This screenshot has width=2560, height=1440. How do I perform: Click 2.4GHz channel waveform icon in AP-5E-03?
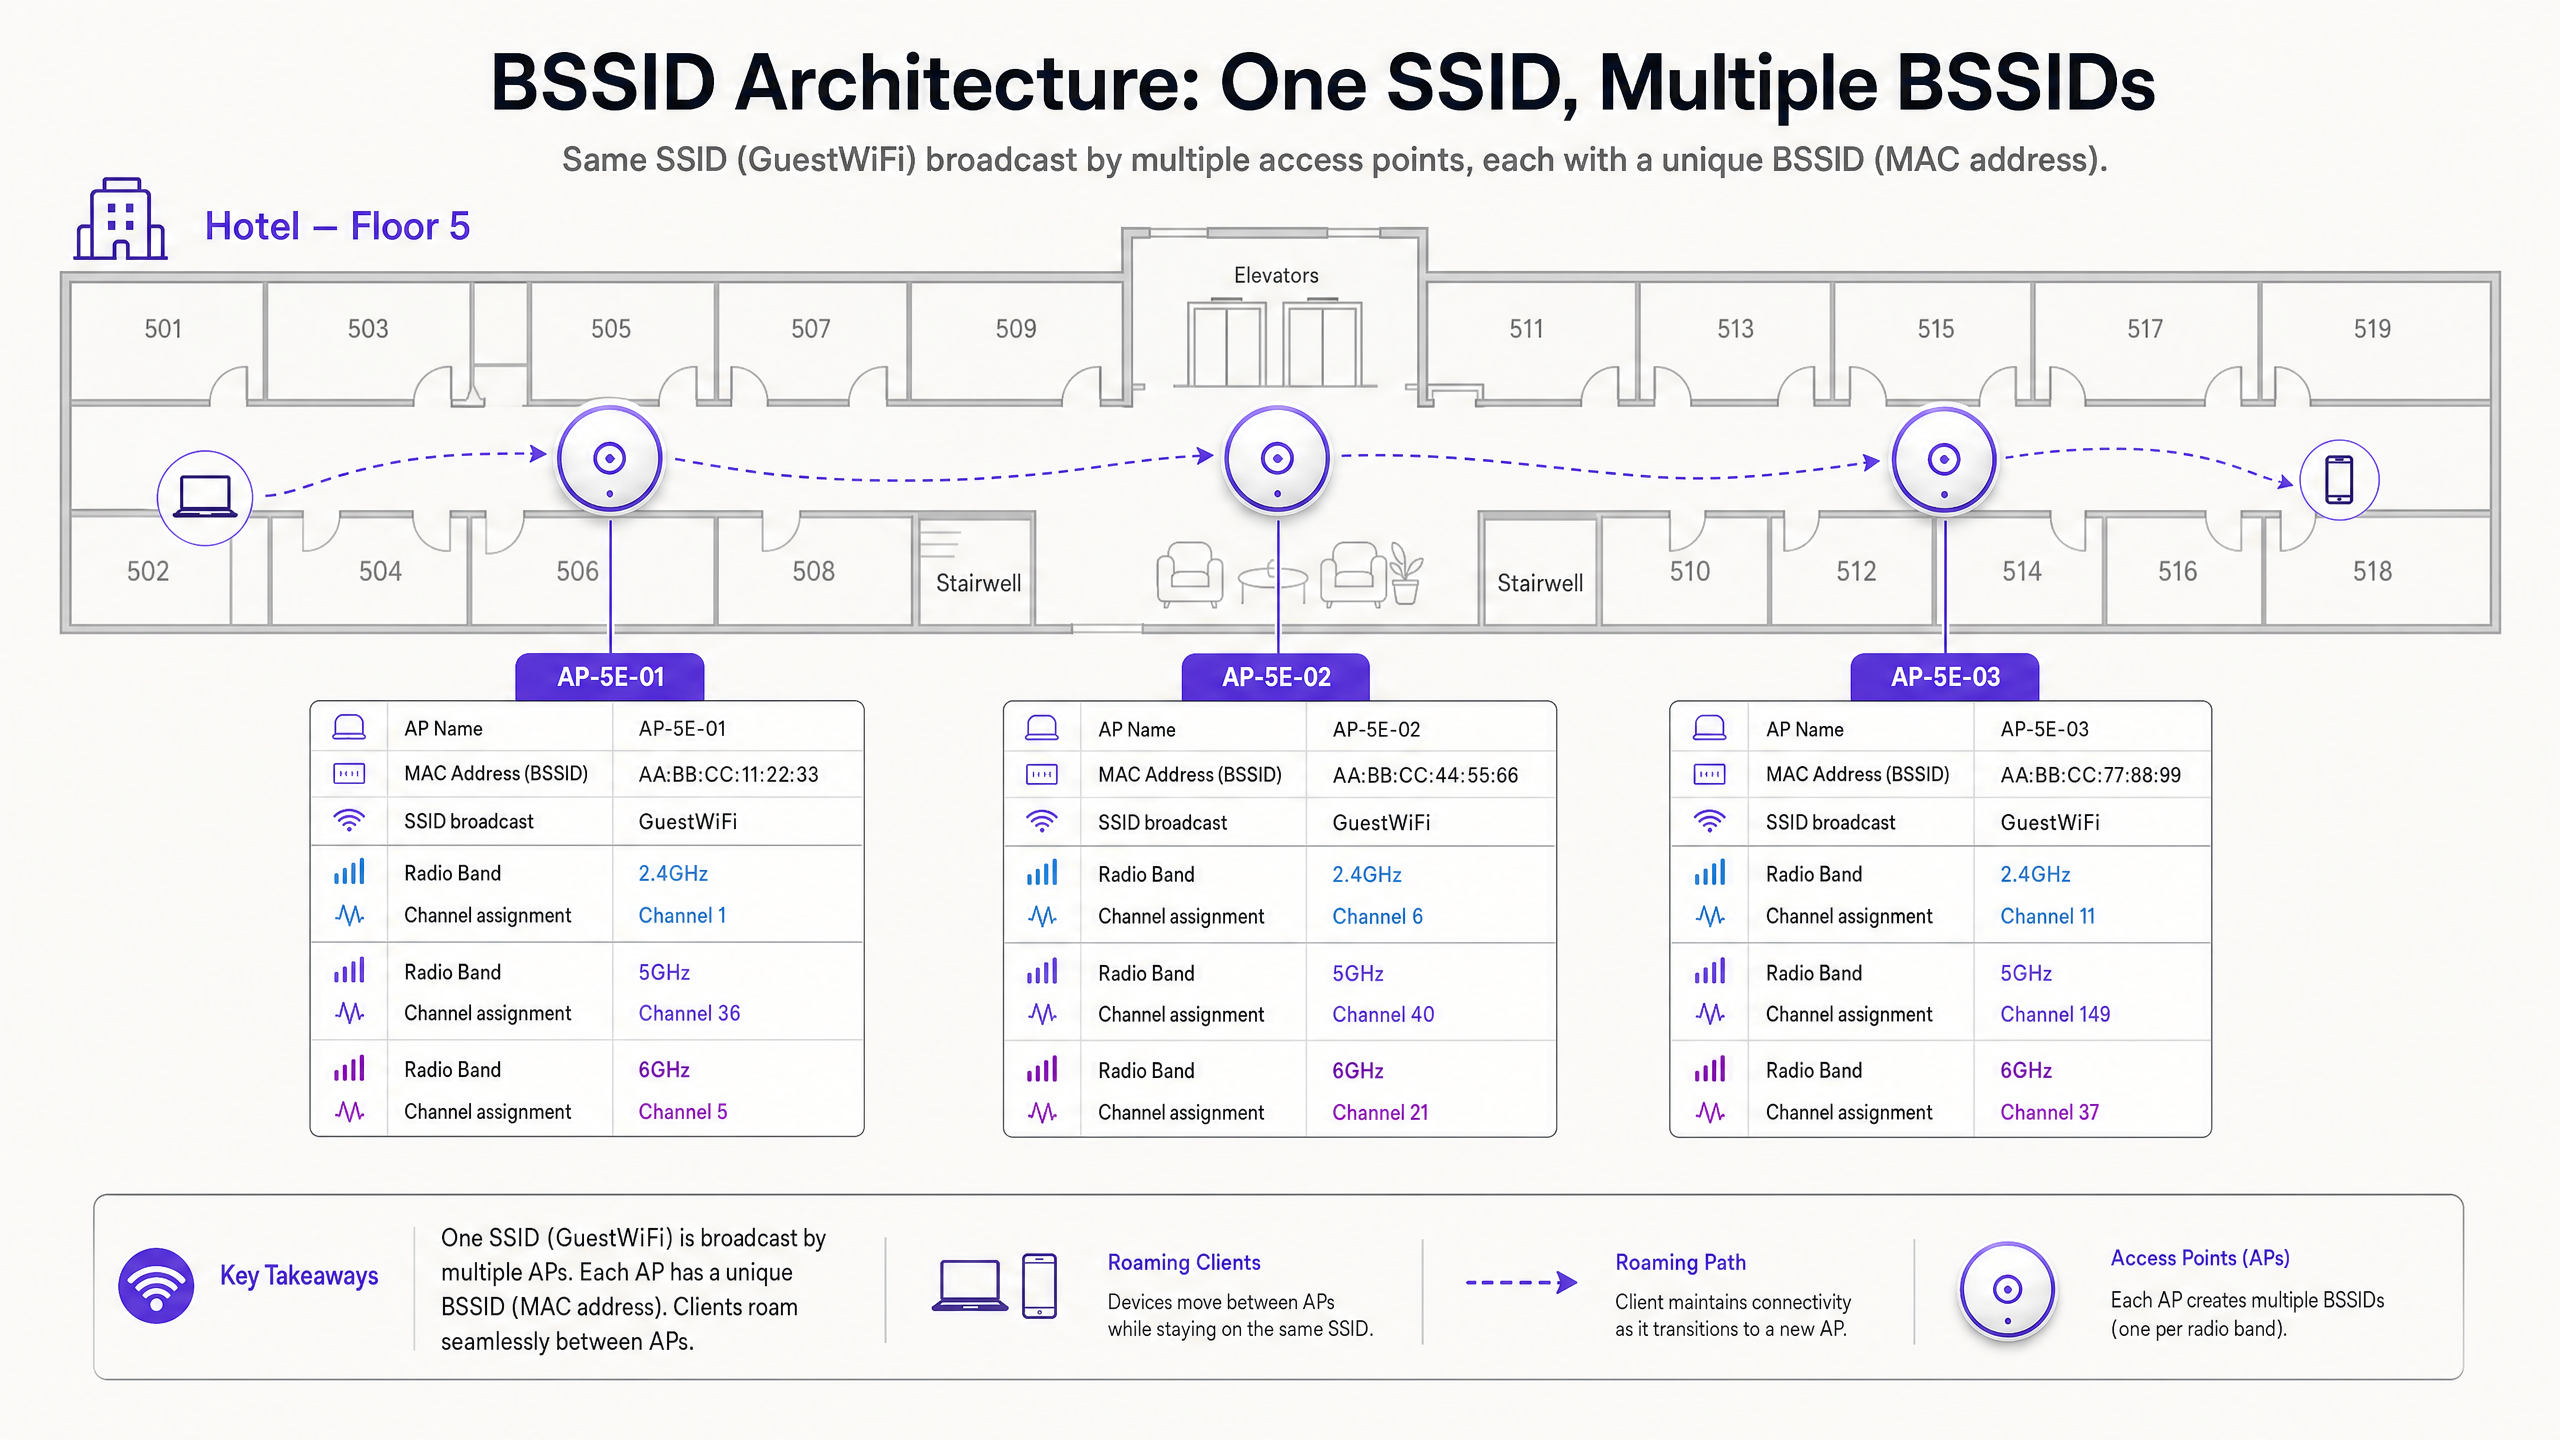point(1710,916)
